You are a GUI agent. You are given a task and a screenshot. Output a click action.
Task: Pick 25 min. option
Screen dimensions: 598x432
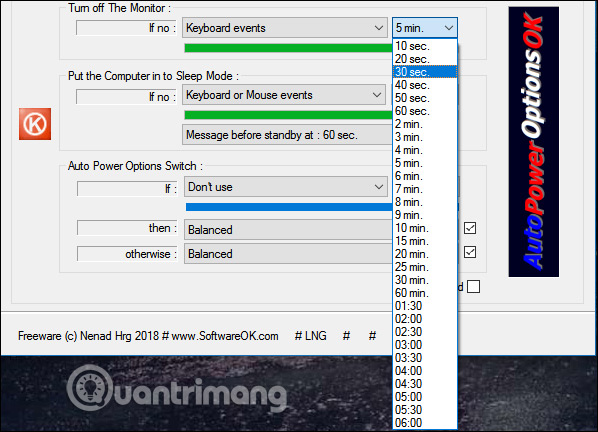(x=425, y=267)
